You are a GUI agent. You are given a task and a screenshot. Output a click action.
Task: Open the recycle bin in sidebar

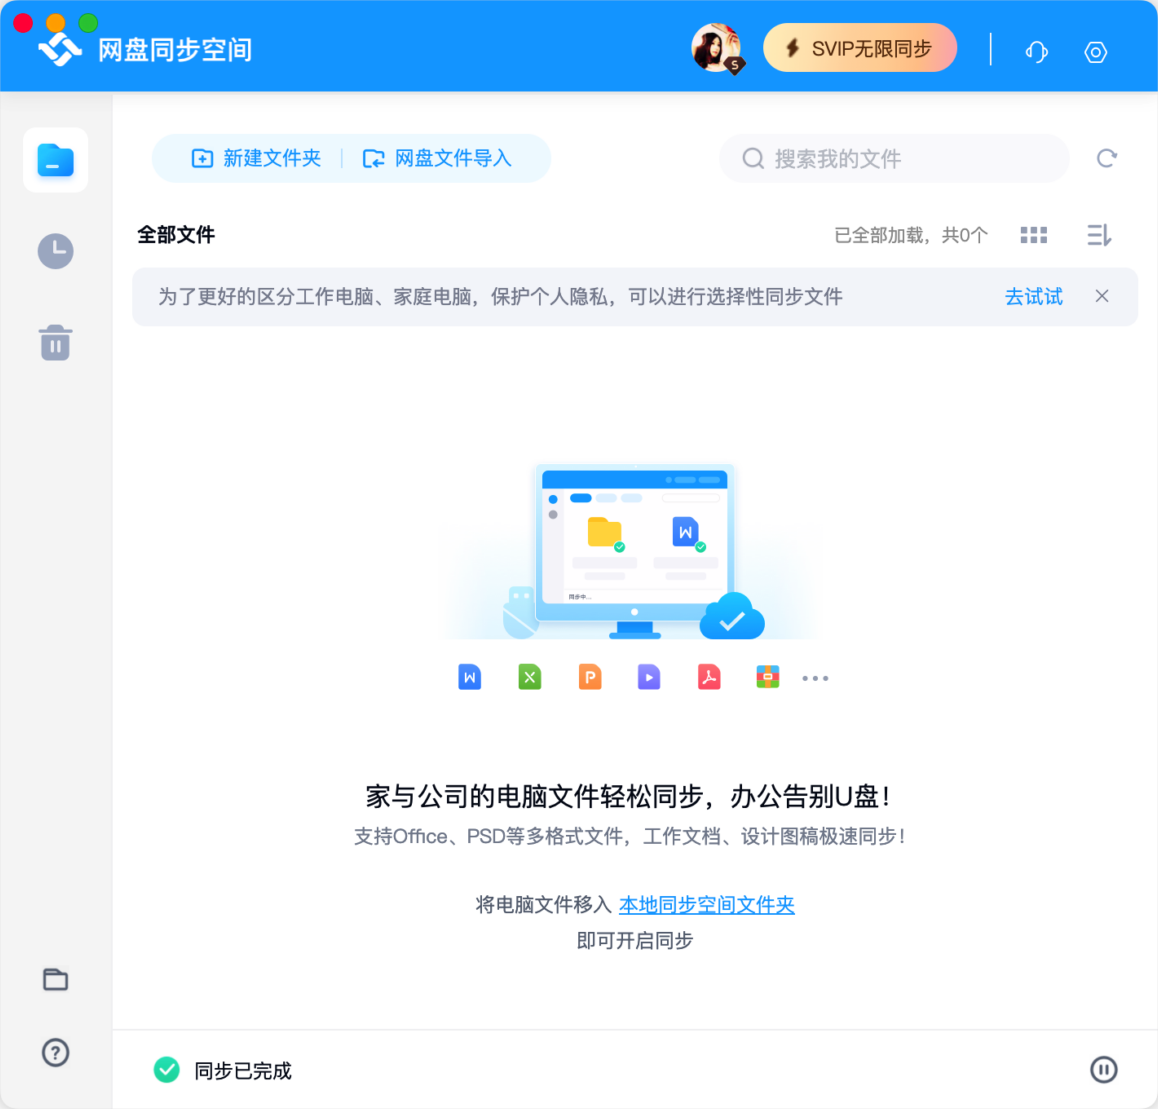[55, 343]
